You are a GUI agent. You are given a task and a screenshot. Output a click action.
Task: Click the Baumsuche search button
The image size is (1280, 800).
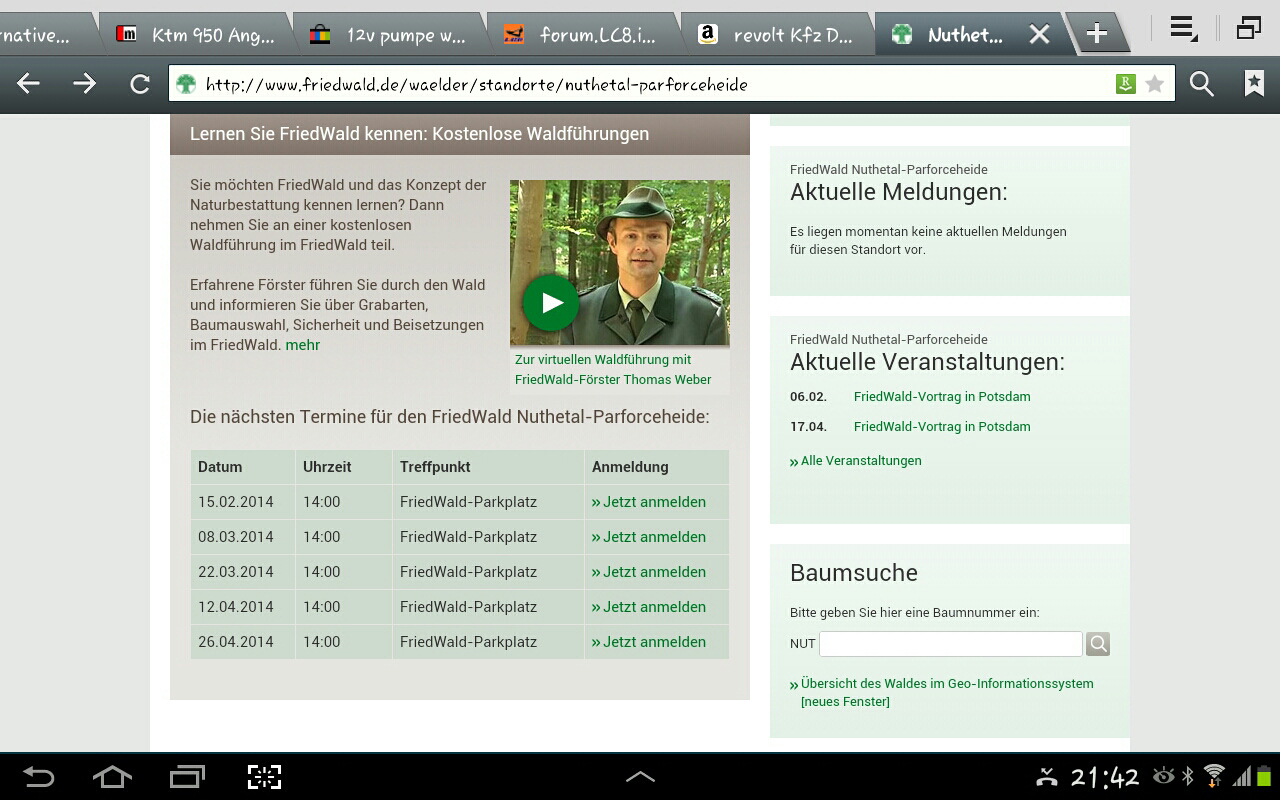pos(1097,644)
